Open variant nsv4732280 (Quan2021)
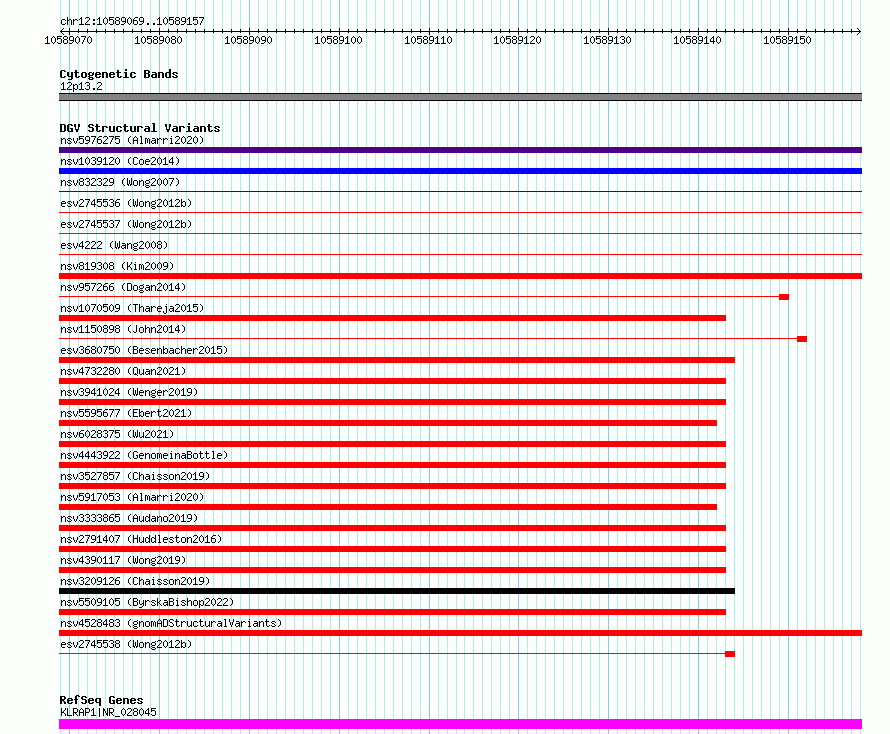This screenshot has width=890, height=734. point(123,371)
